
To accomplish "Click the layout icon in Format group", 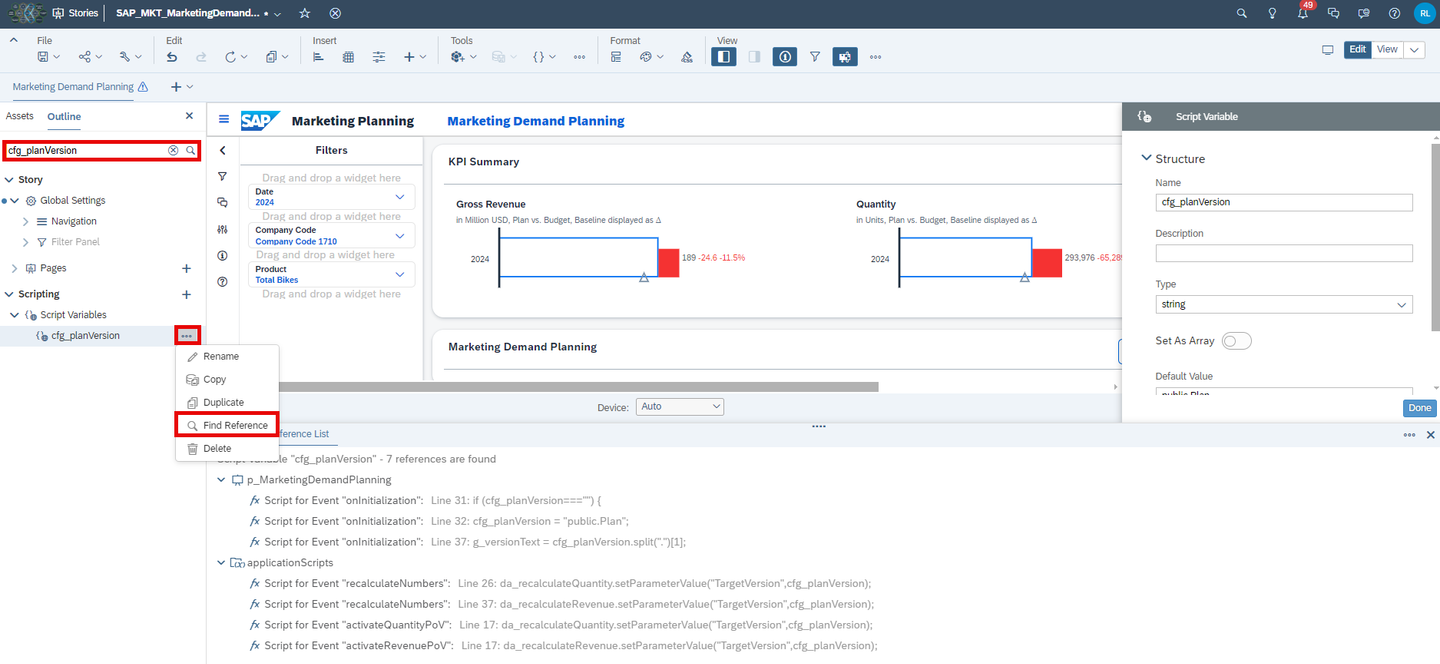I will (616, 57).
